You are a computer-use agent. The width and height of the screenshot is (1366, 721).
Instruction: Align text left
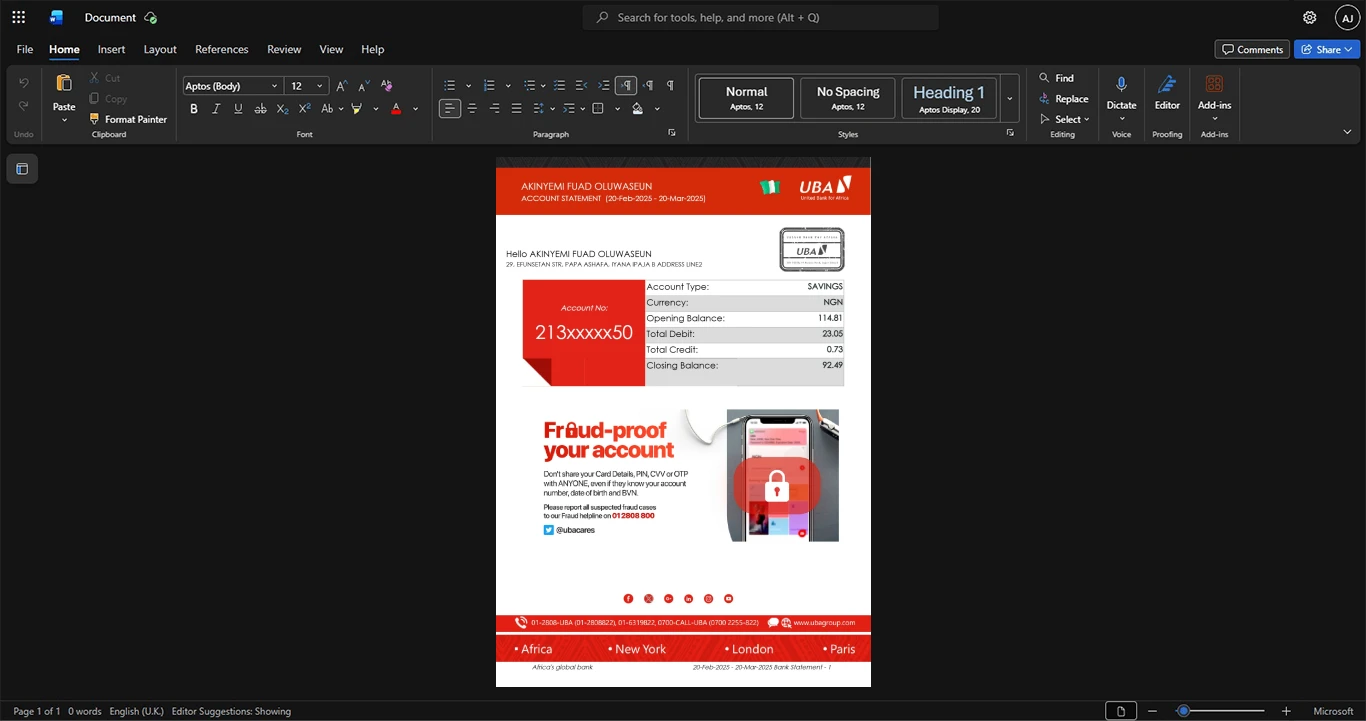click(x=450, y=109)
